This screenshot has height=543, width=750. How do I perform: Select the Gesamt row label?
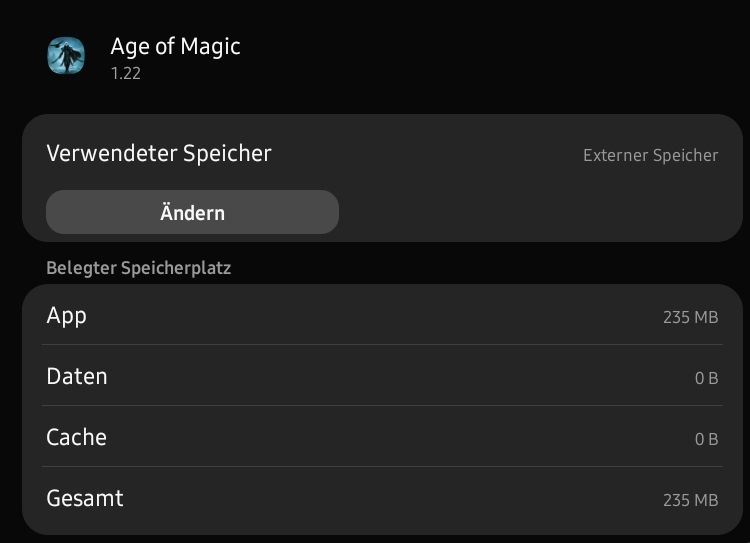point(85,498)
